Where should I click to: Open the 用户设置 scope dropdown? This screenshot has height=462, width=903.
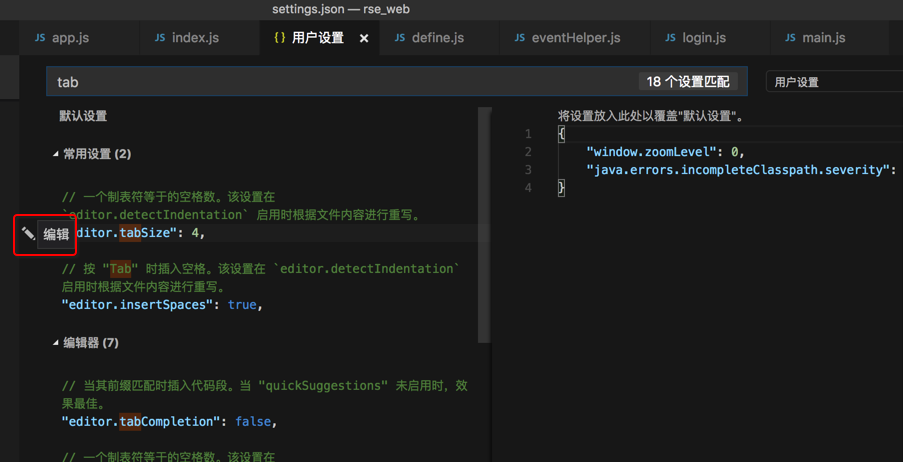coord(833,82)
